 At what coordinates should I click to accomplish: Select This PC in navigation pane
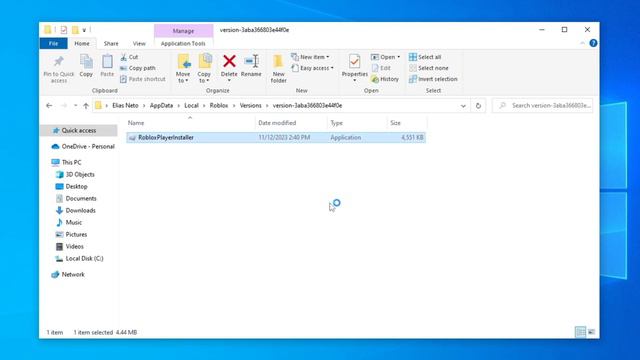[x=67, y=162]
